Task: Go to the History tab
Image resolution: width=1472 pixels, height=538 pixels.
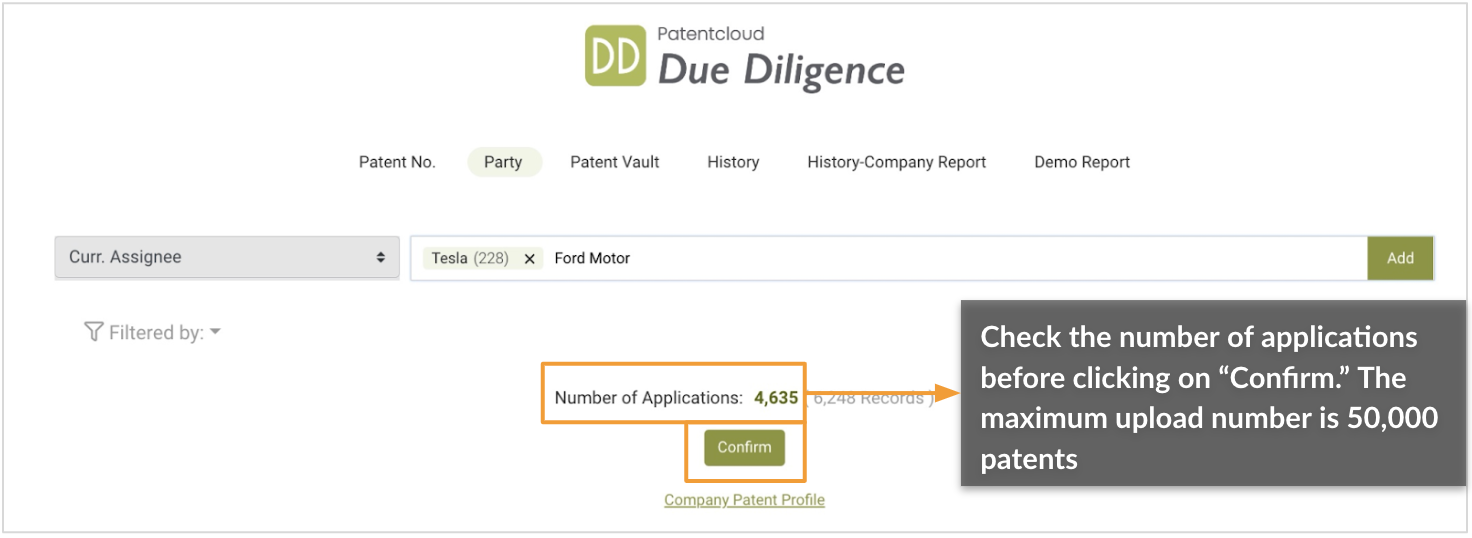Action: tap(733, 162)
